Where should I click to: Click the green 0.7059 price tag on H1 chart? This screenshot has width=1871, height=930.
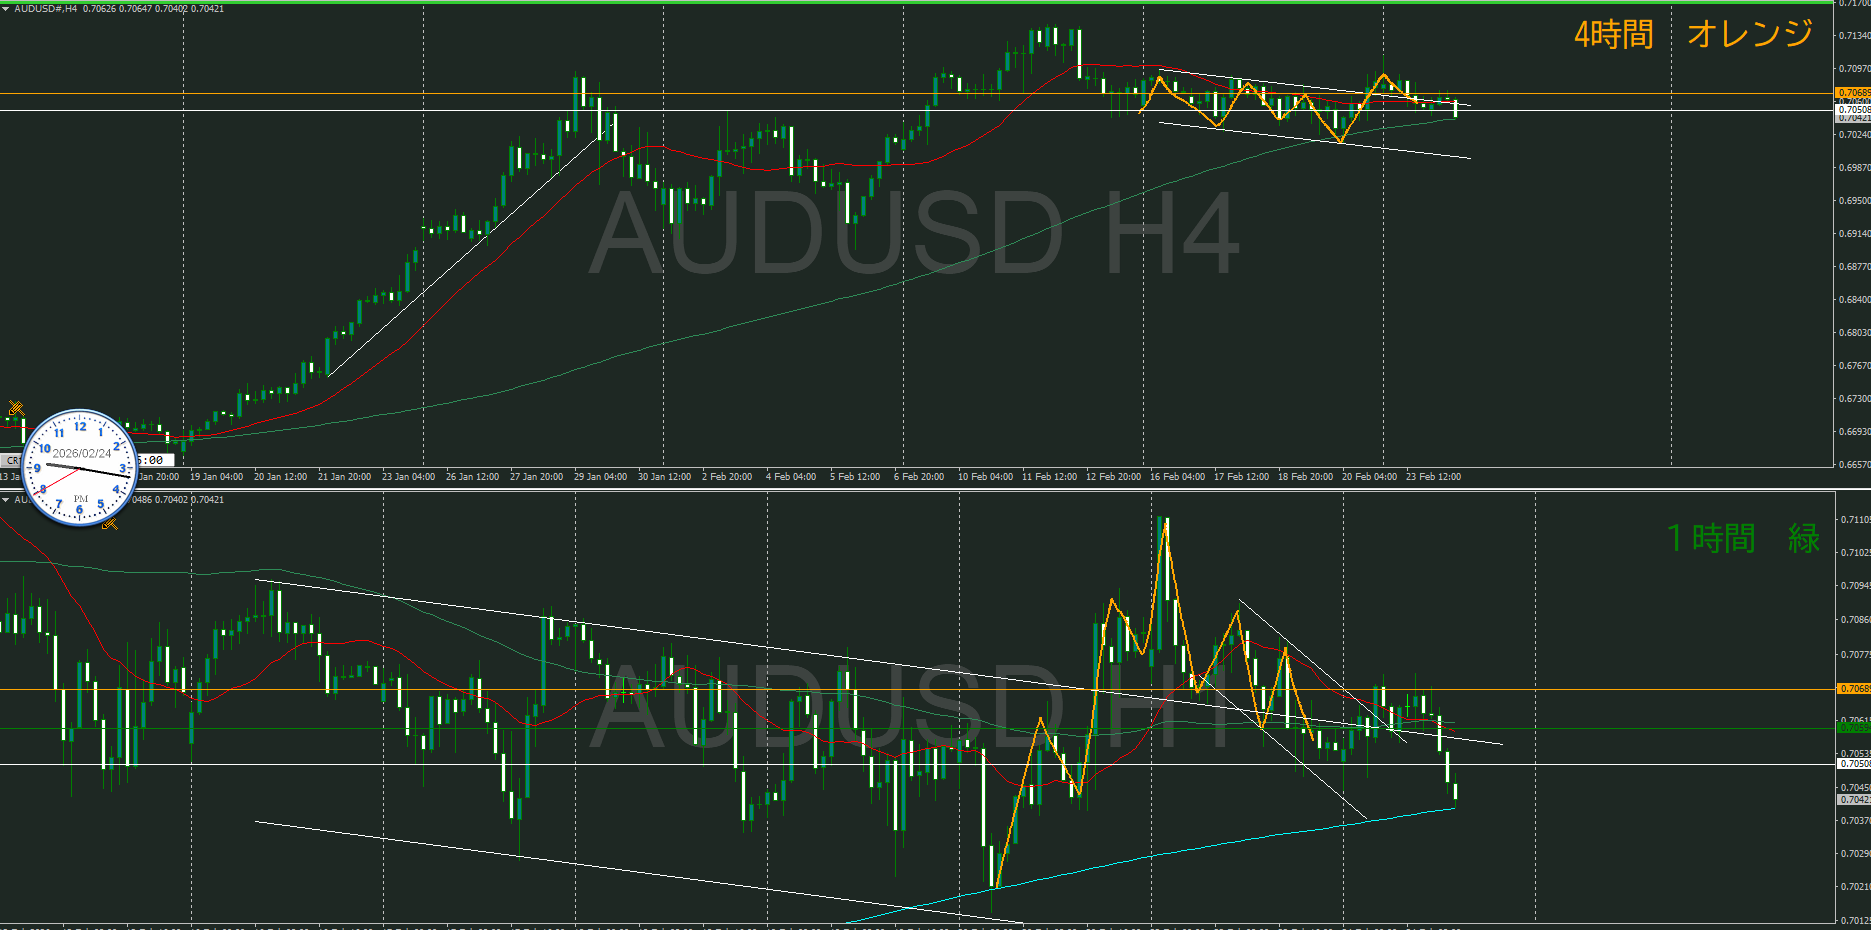click(x=1853, y=728)
